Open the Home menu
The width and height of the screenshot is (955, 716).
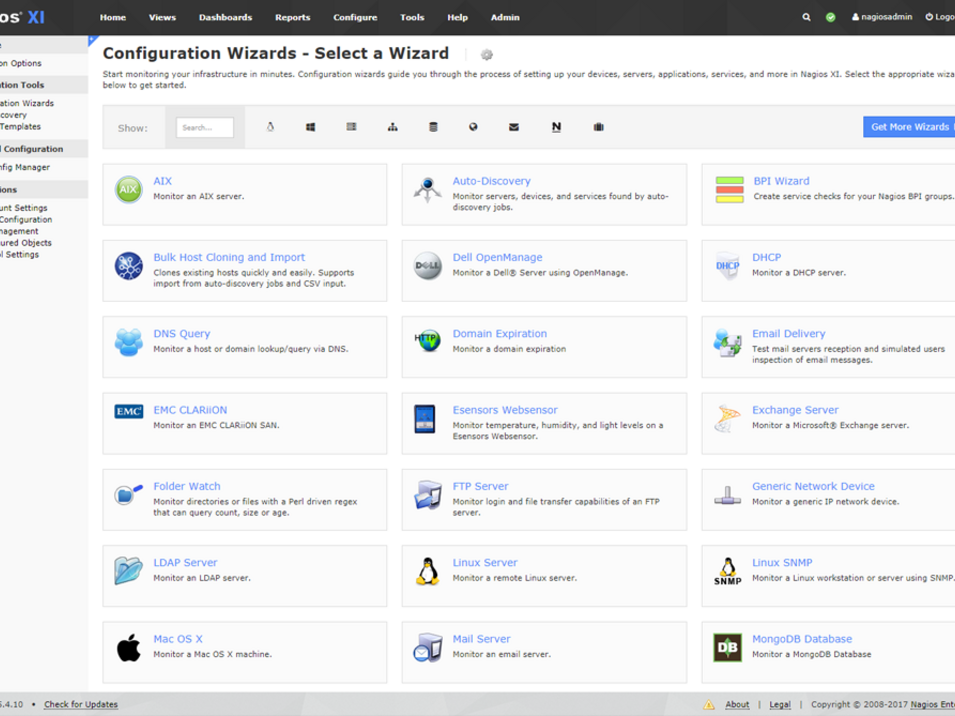click(x=113, y=17)
